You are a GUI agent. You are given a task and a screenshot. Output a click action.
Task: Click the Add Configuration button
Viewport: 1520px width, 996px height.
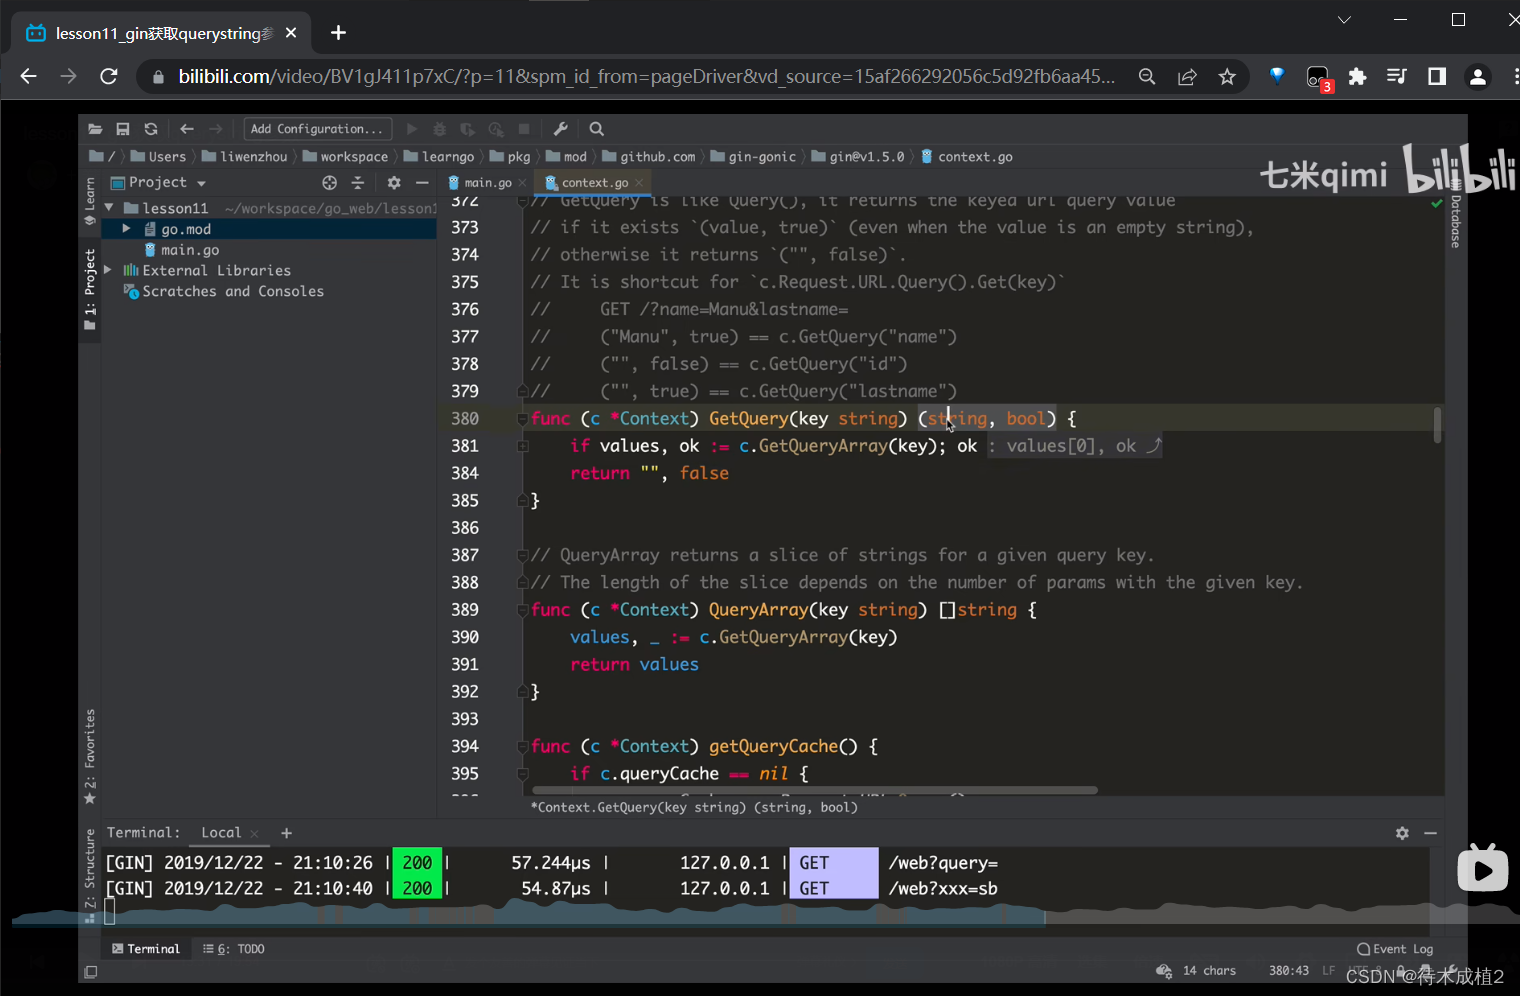(x=317, y=129)
